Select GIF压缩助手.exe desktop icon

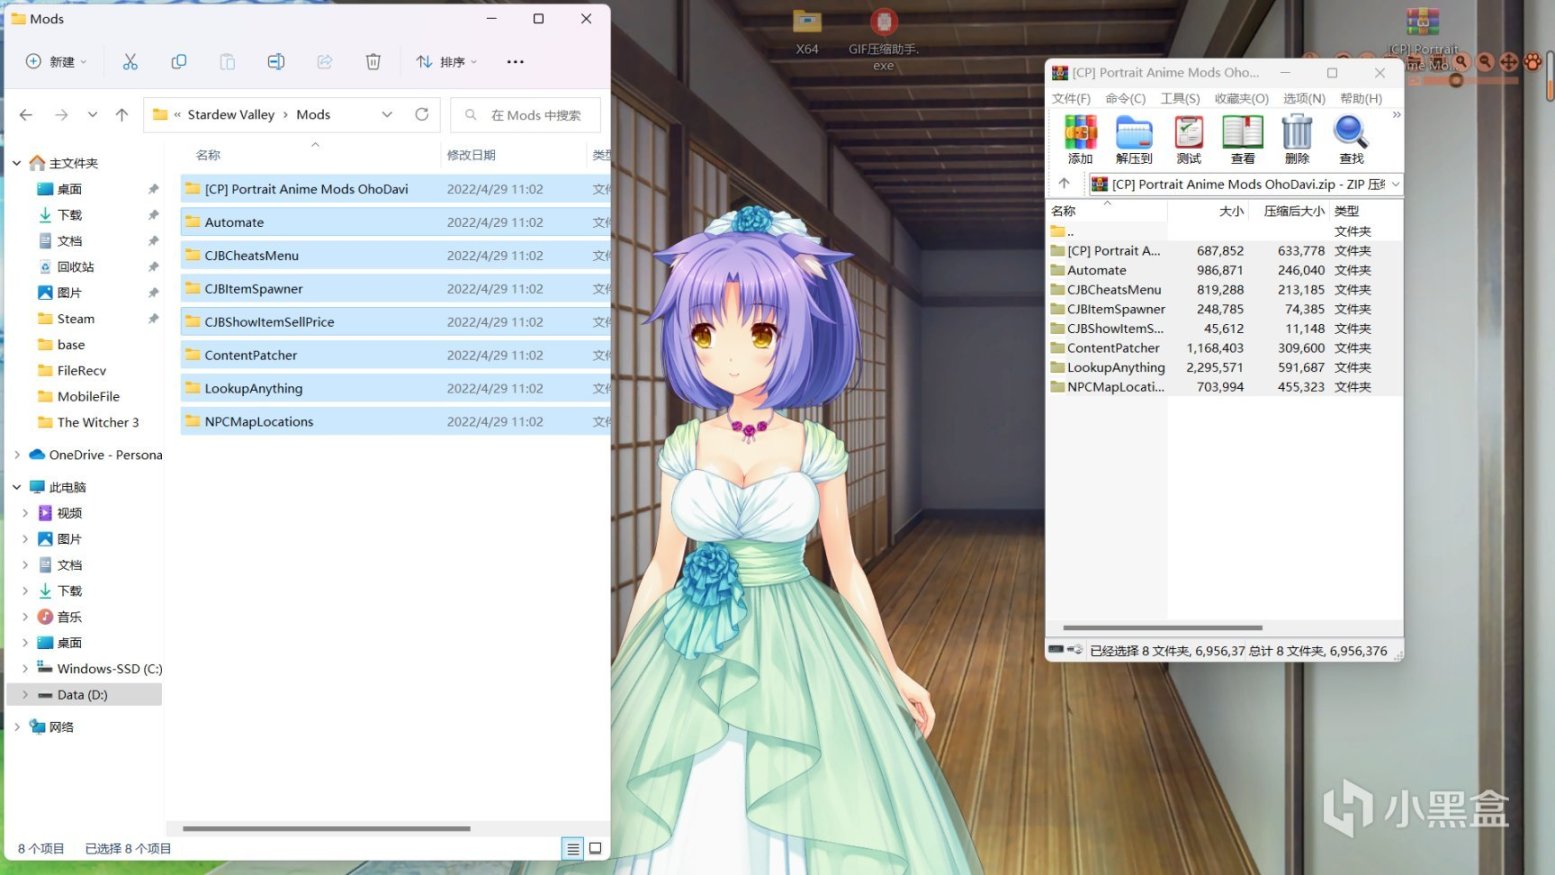point(883,38)
